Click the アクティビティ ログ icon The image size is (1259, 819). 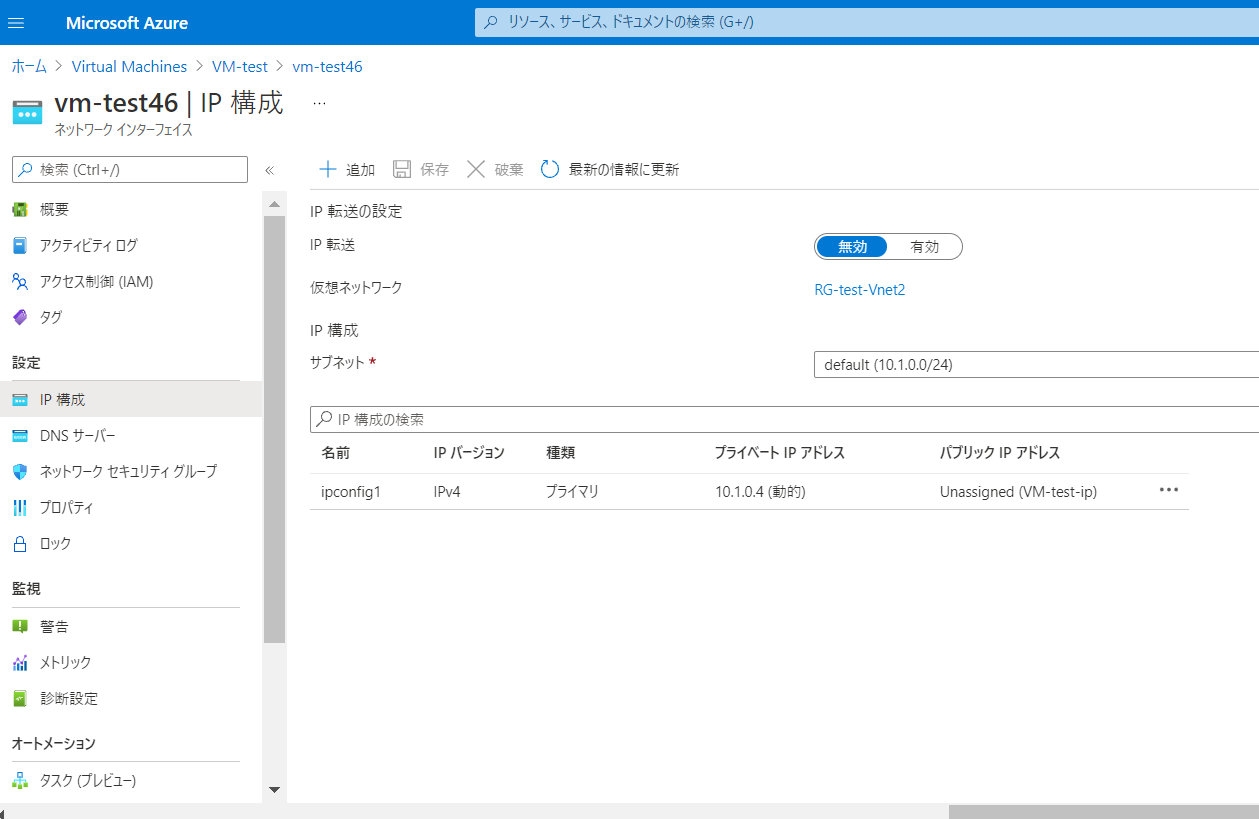click(x=20, y=246)
